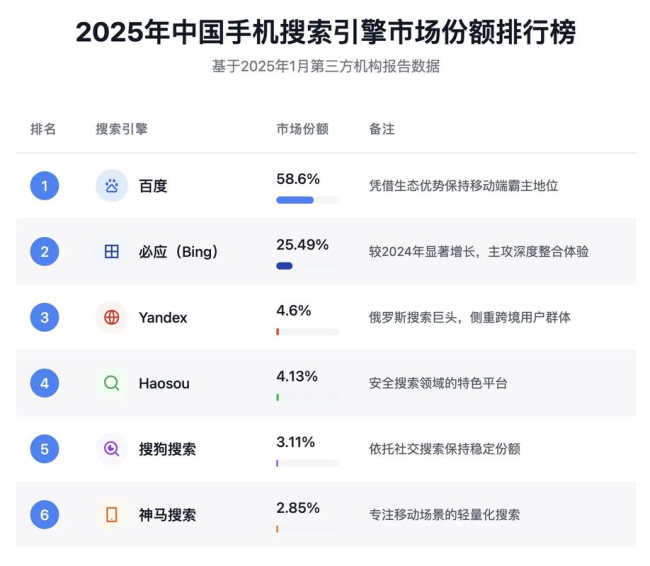Select the 搜索引擎 column header
This screenshot has width=650, height=566.
click(x=121, y=129)
